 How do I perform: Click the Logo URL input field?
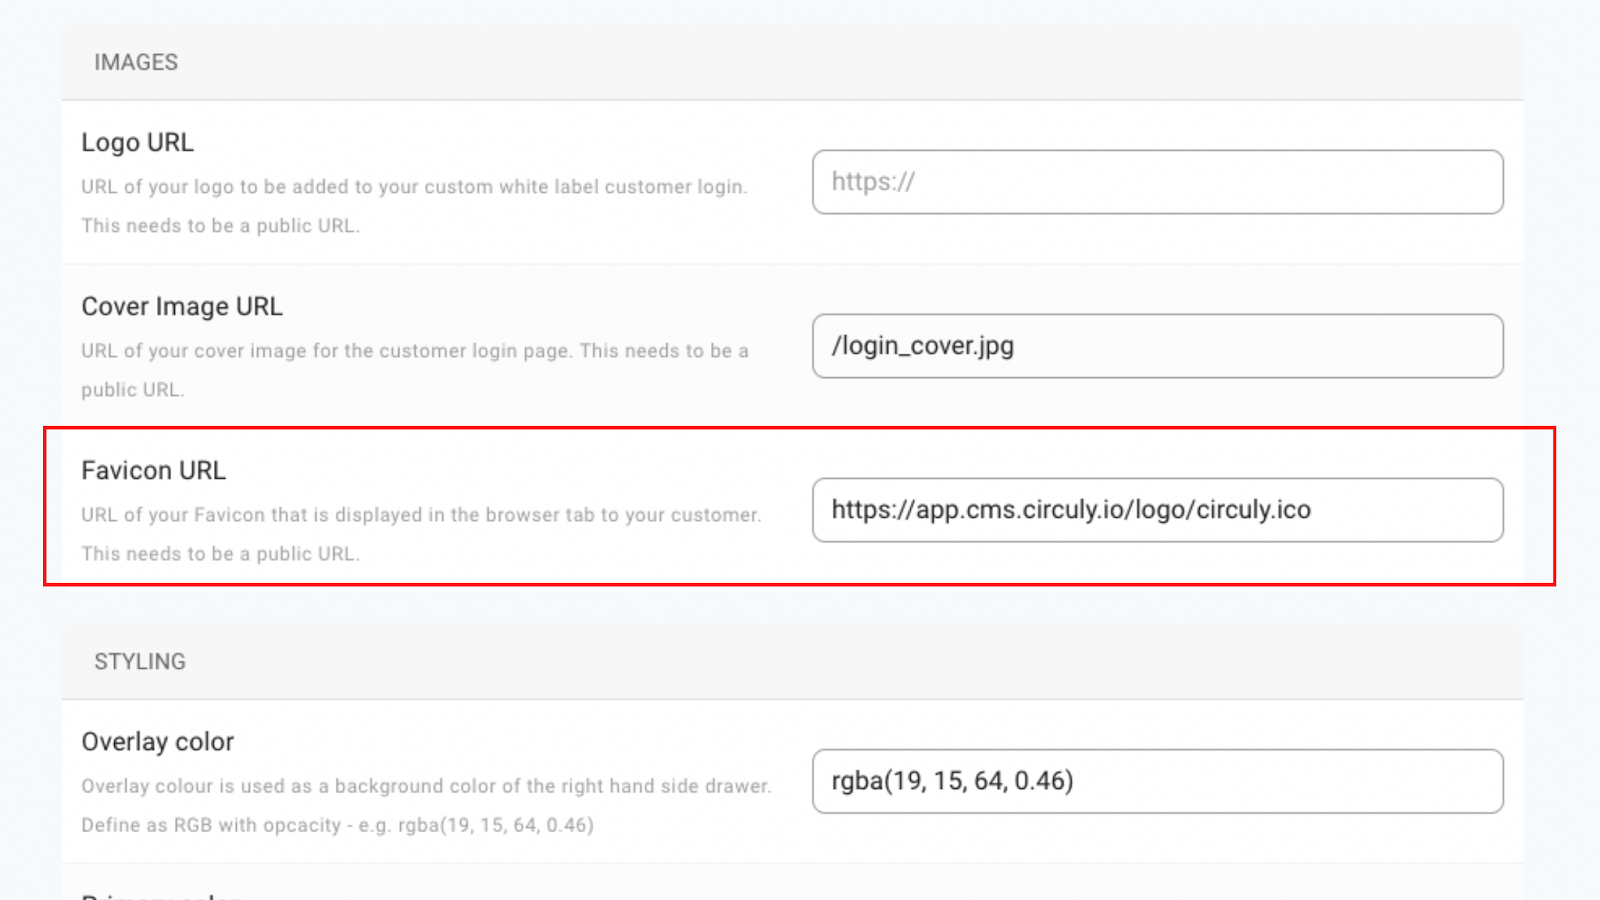(1157, 182)
